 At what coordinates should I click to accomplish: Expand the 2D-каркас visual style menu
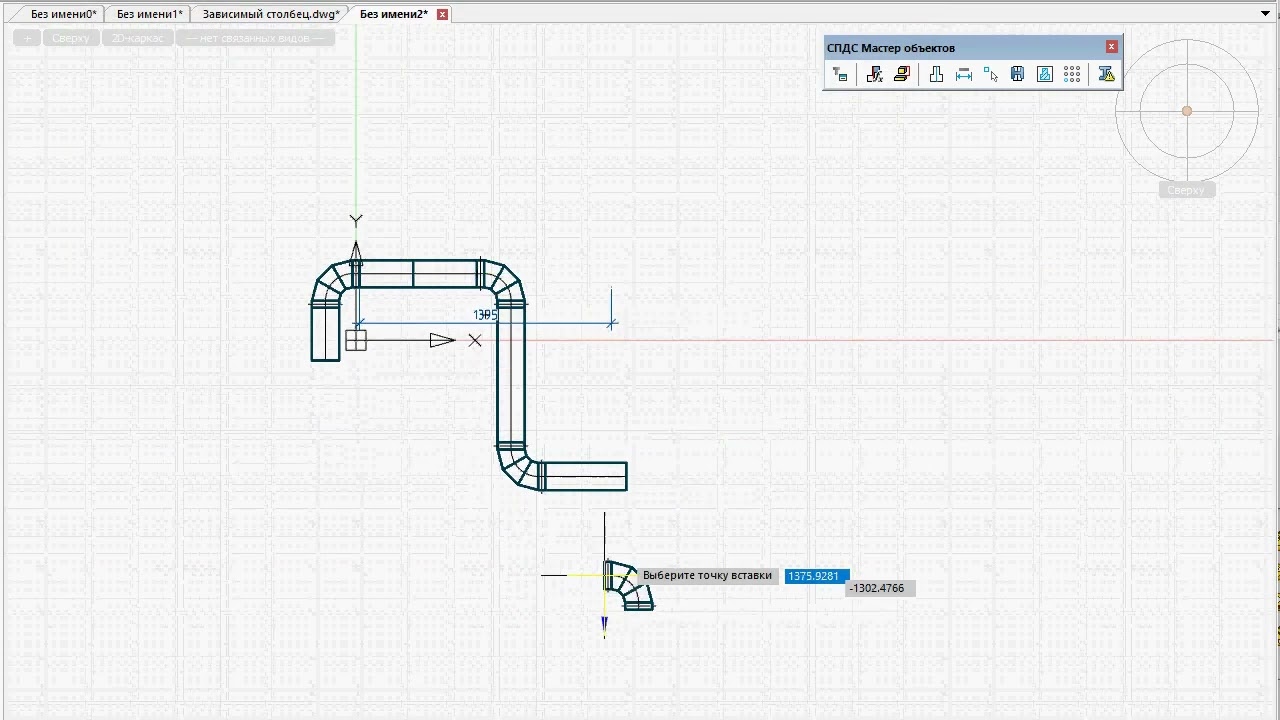pos(138,38)
